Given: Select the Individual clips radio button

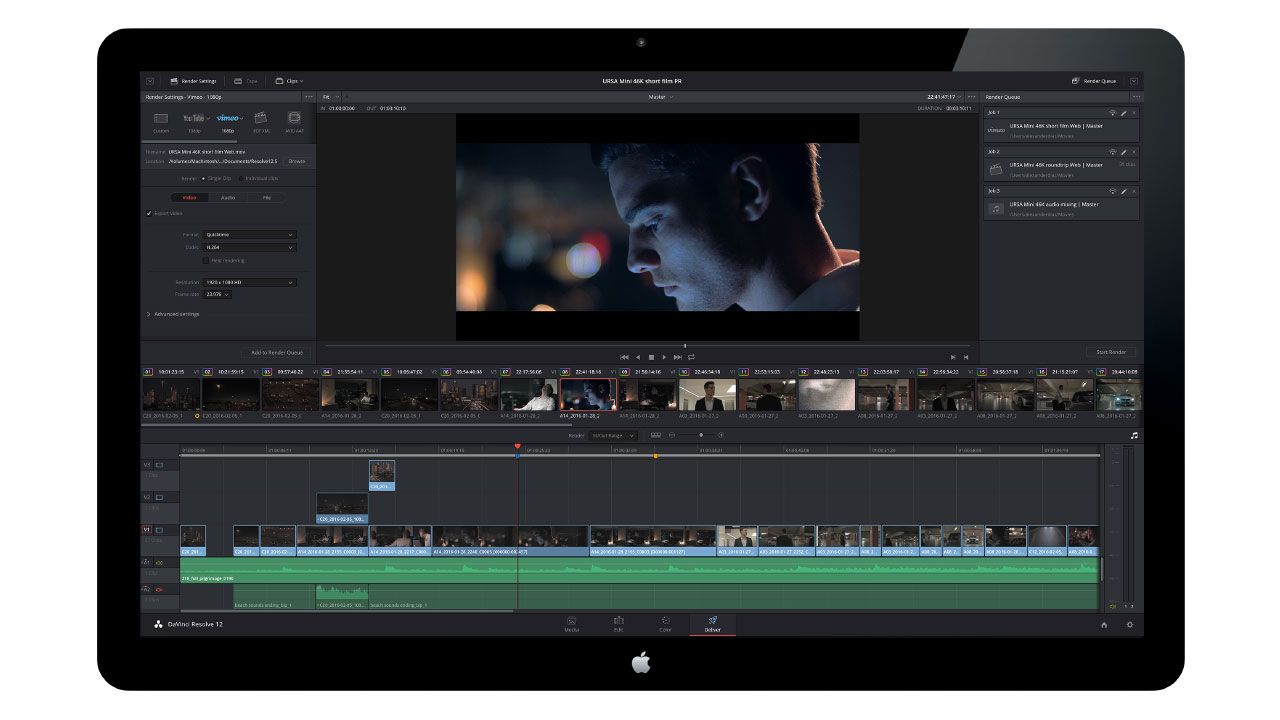Looking at the screenshot, I should [241, 178].
